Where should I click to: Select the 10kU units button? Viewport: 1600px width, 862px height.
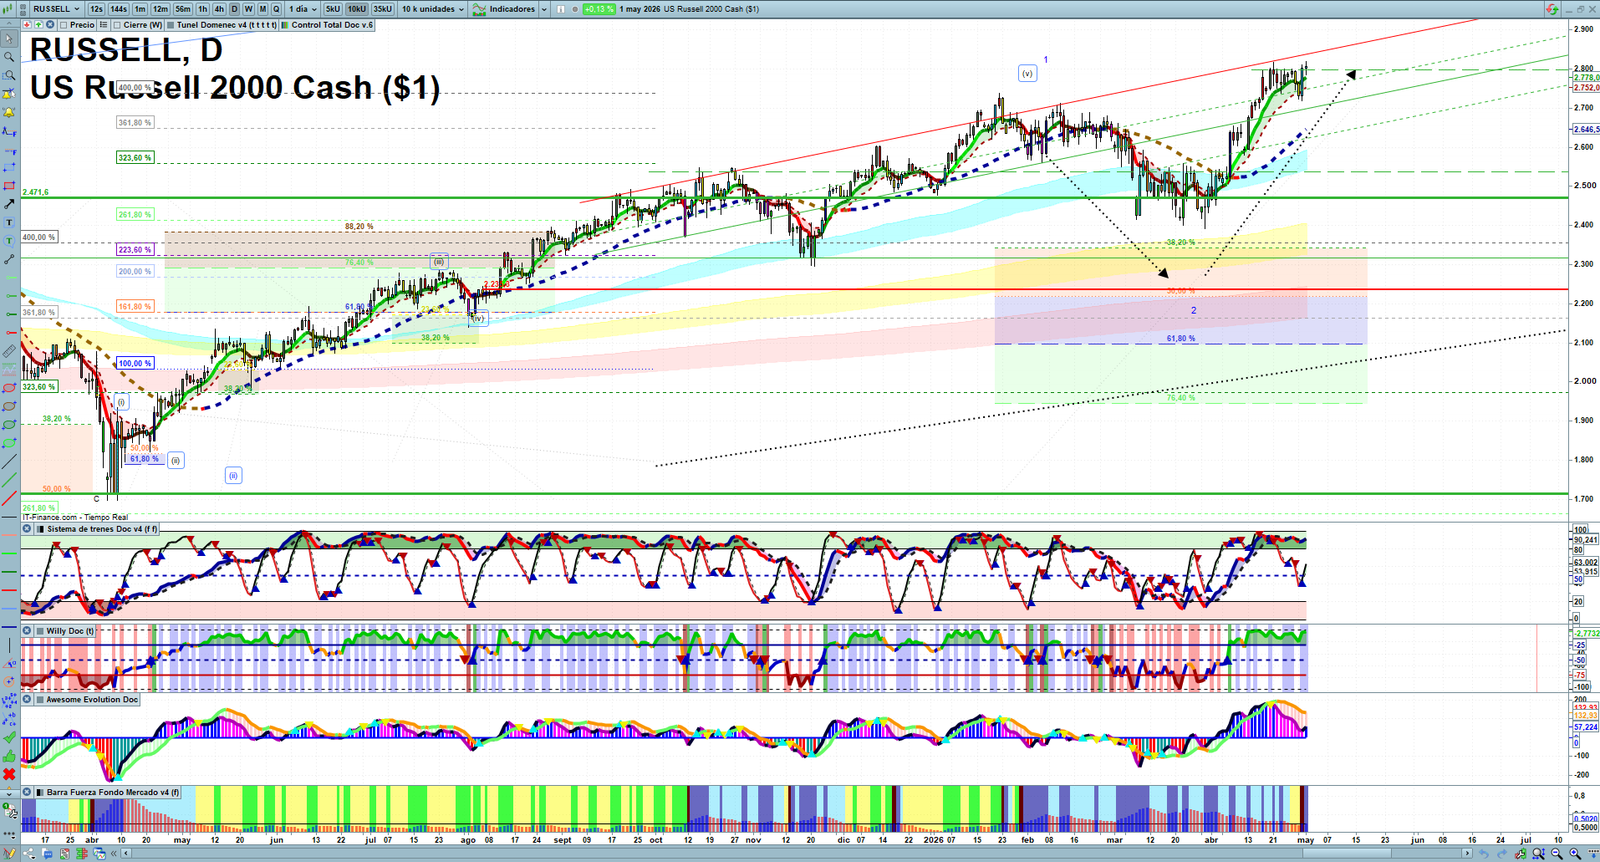click(x=357, y=9)
